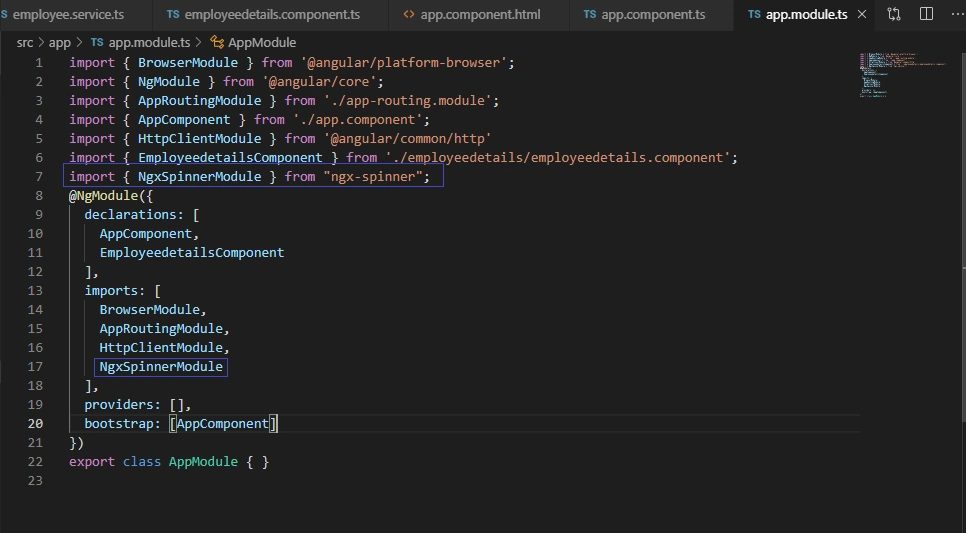Click the "ngx-spinner" string on line 7
966x533 pixels.
click(373, 176)
